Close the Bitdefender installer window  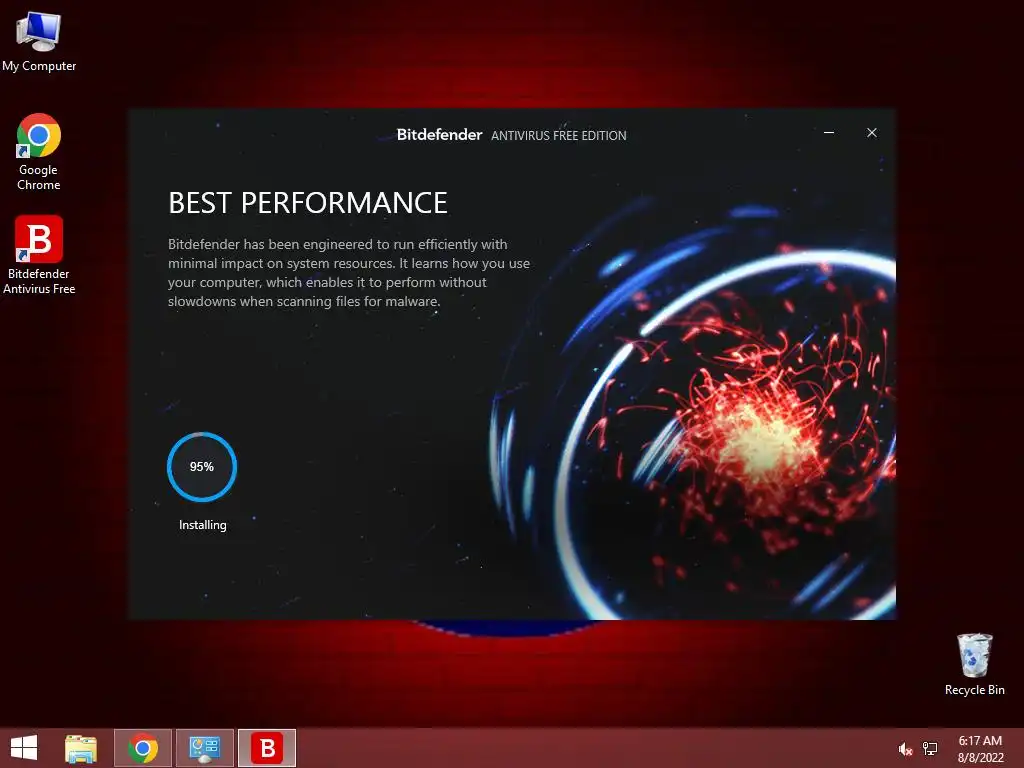872,133
